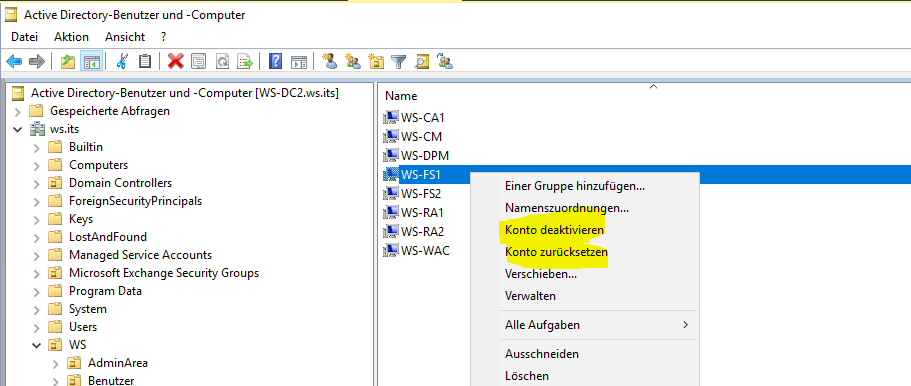The image size is (911, 386).
Task: Click the blue Back arrow in toolbar
Action: point(14,61)
